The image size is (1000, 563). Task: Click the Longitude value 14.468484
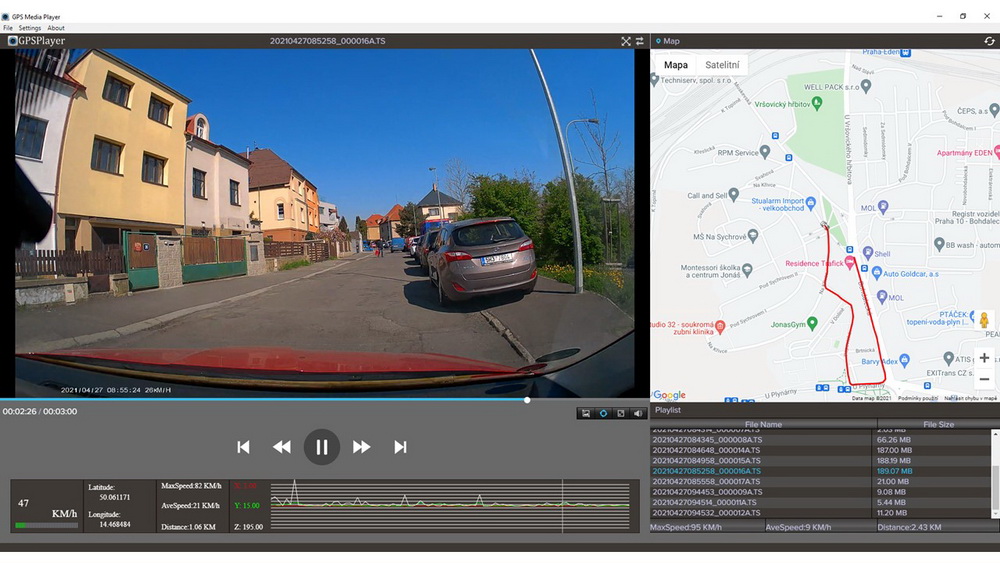(114, 524)
